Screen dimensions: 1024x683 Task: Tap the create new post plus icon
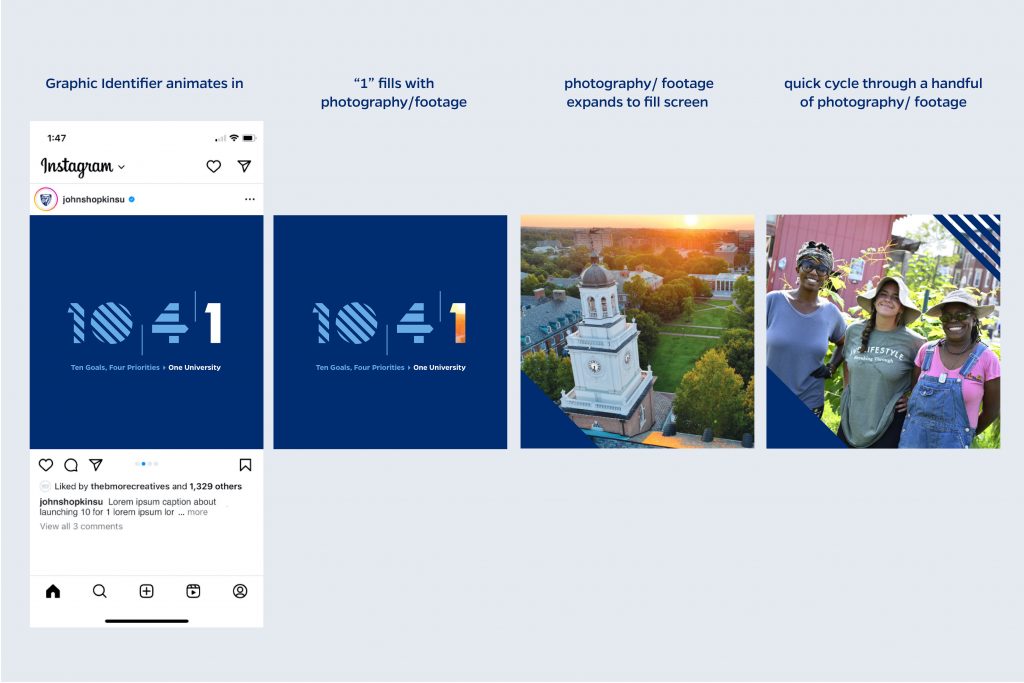tap(147, 591)
